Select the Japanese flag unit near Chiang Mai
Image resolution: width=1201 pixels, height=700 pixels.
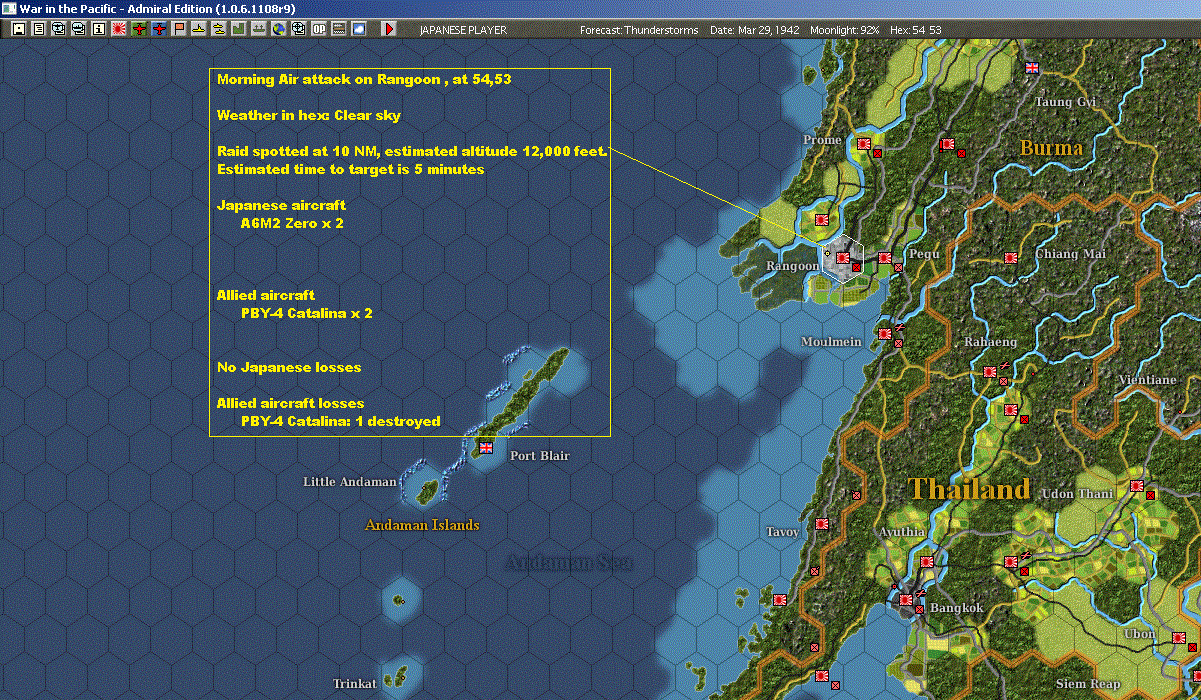coord(1011,258)
